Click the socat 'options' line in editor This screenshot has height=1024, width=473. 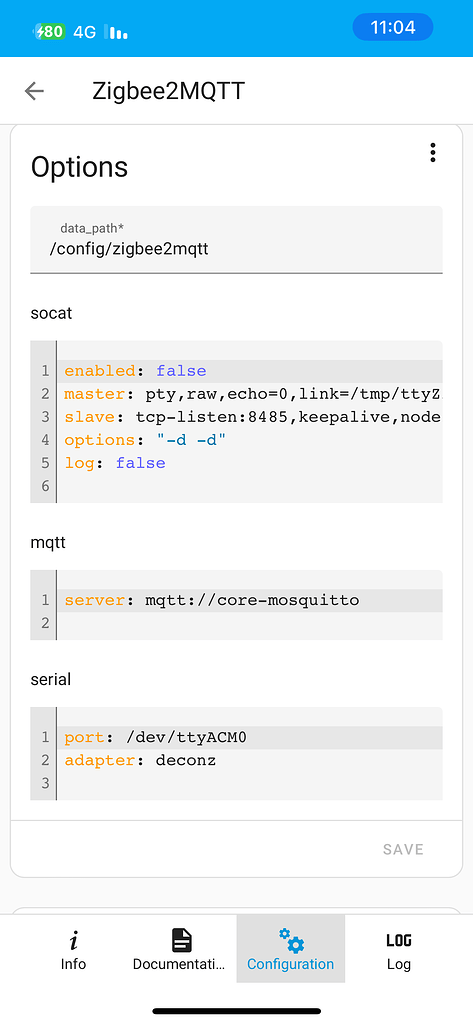250,440
